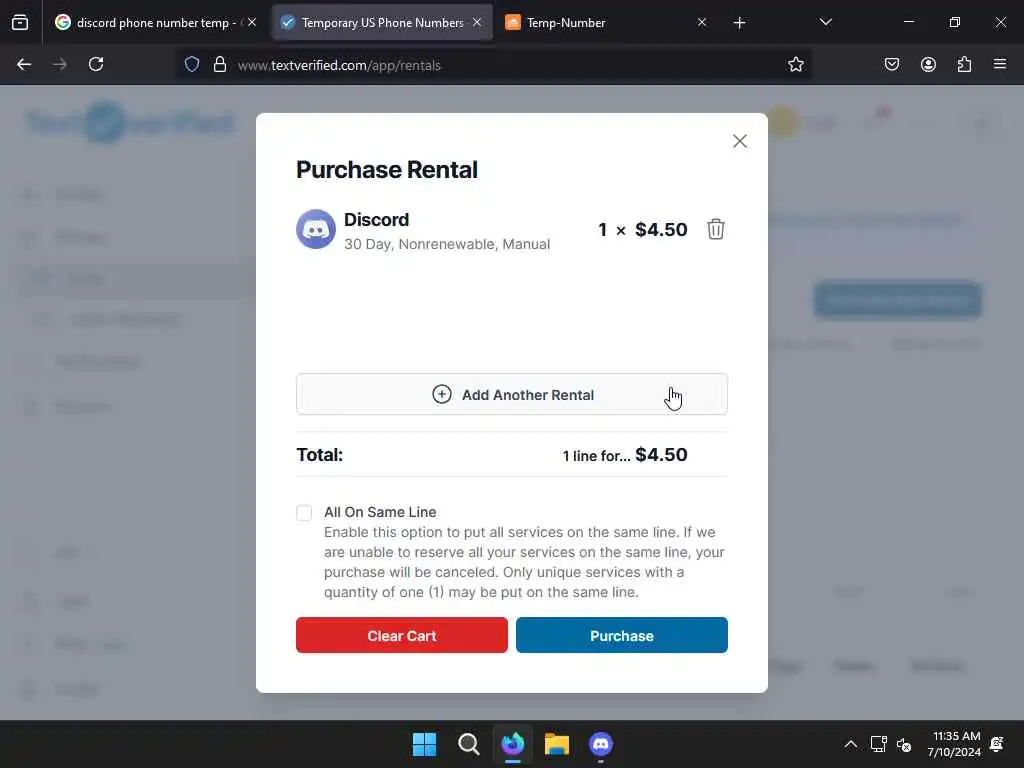Close the Temp-Number tab
The image size is (1024, 768).
(701, 22)
